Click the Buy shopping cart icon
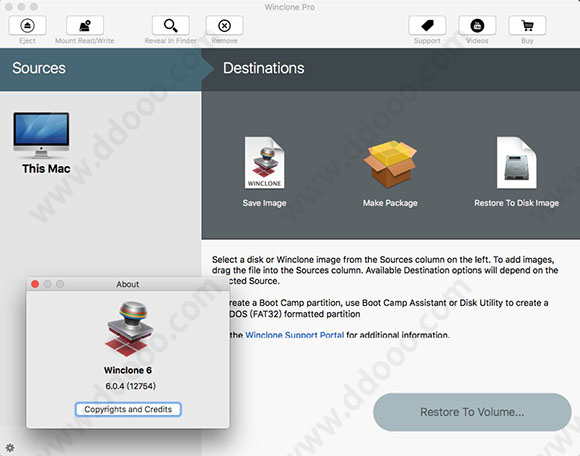Viewport: 580px width, 456px height. [527, 26]
